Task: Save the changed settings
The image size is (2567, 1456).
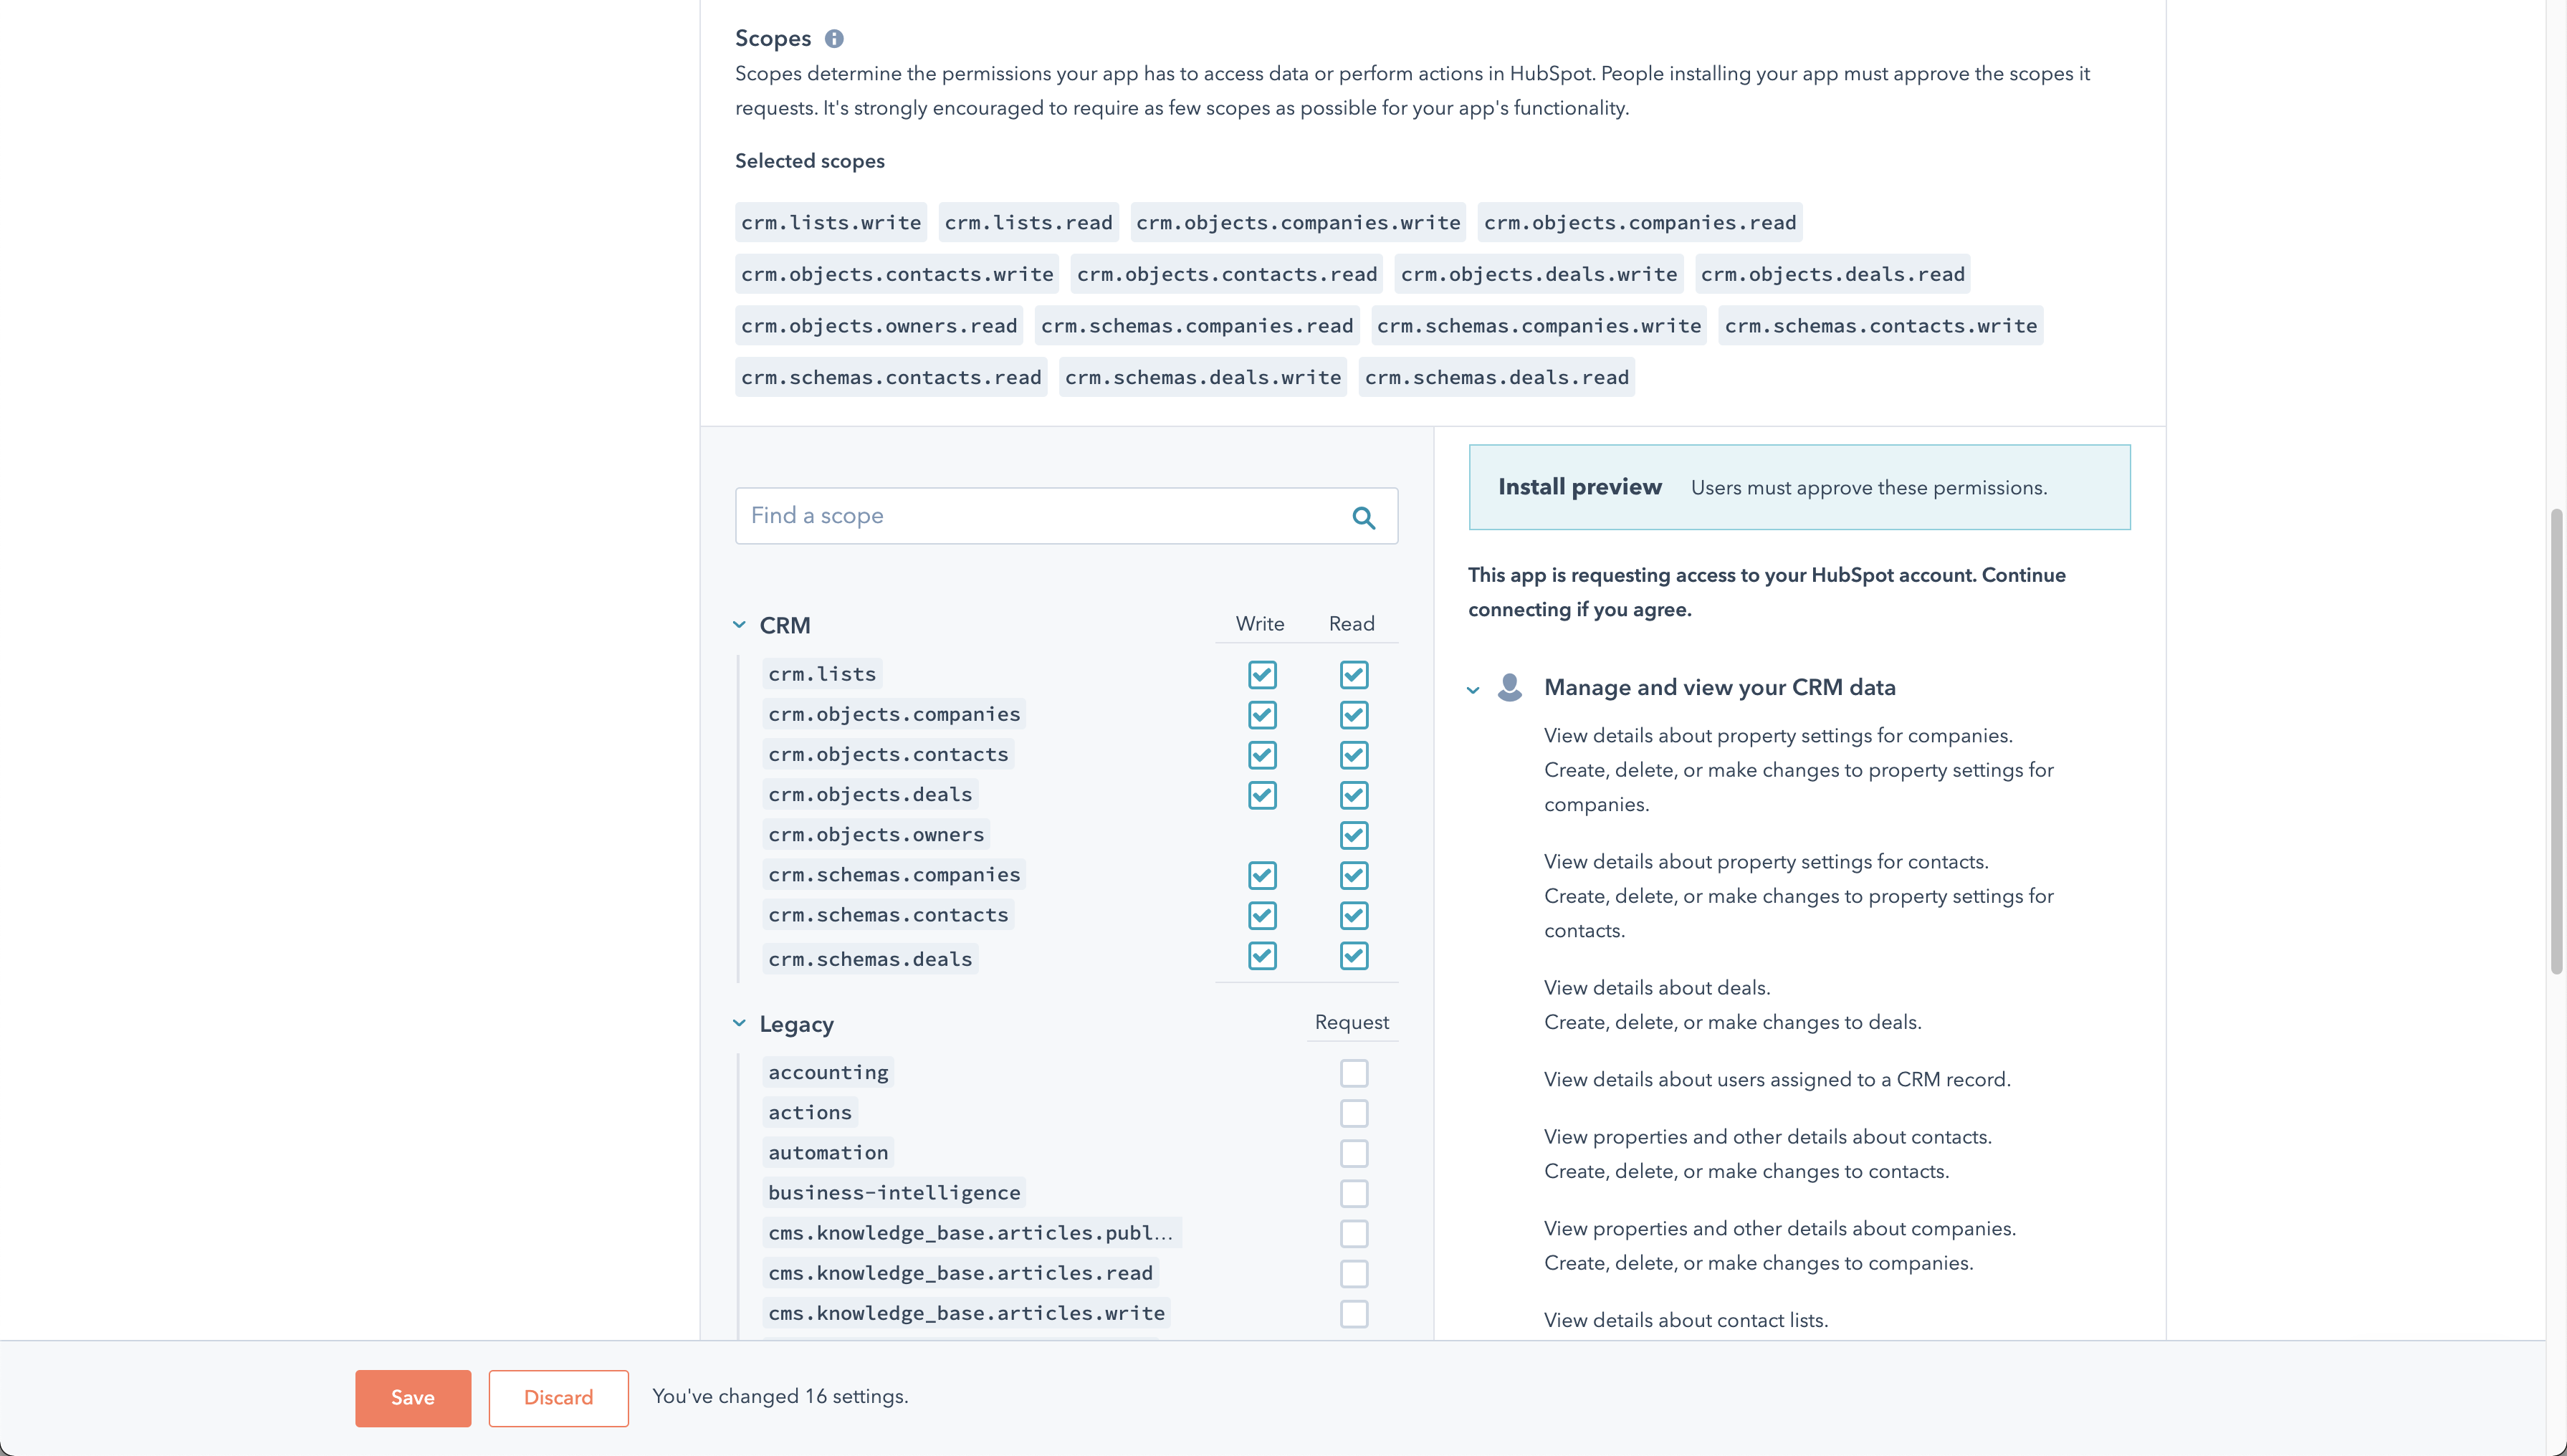Action: click(413, 1398)
